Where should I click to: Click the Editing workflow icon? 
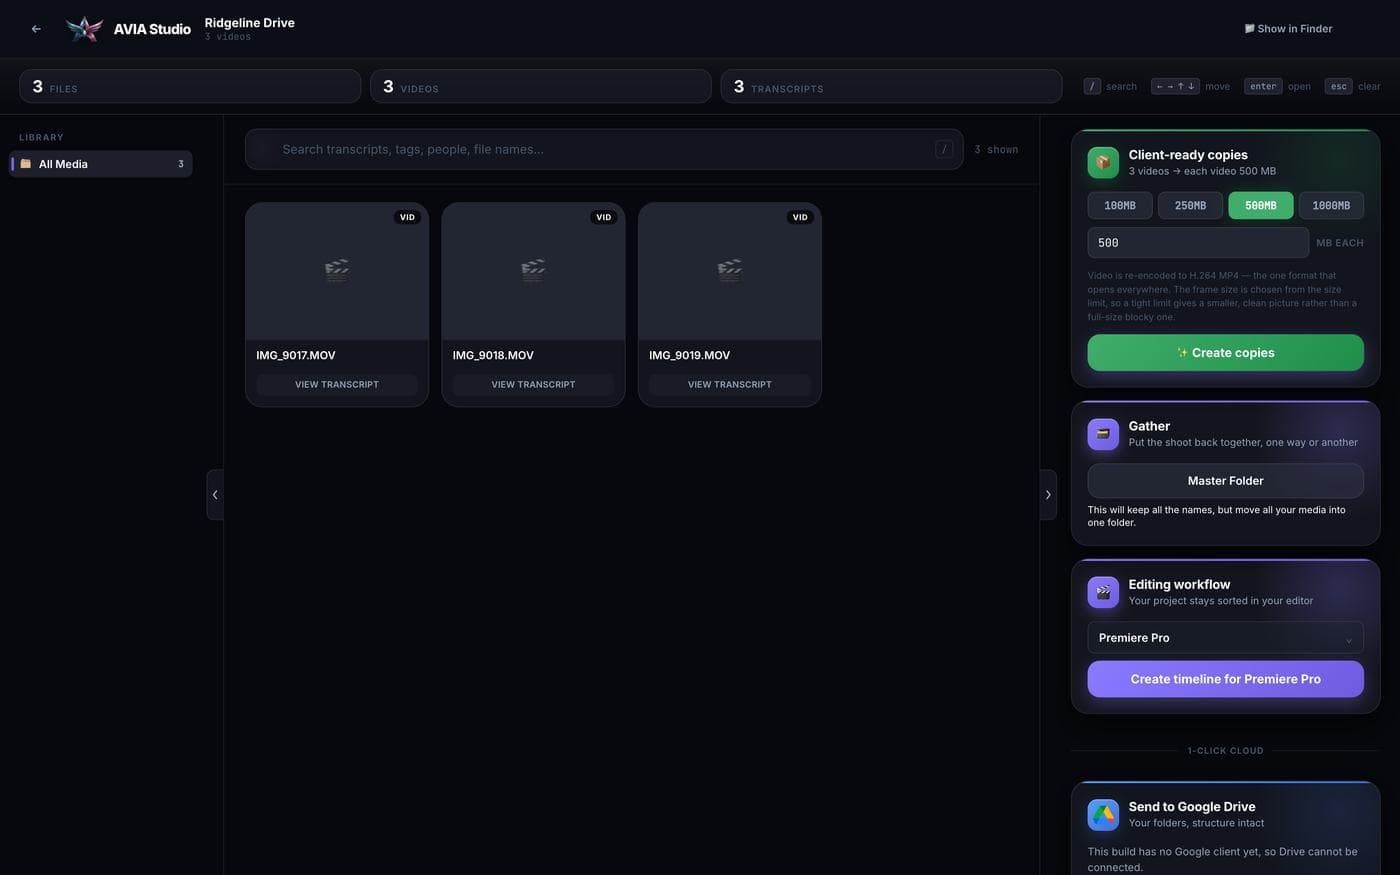(x=1103, y=592)
